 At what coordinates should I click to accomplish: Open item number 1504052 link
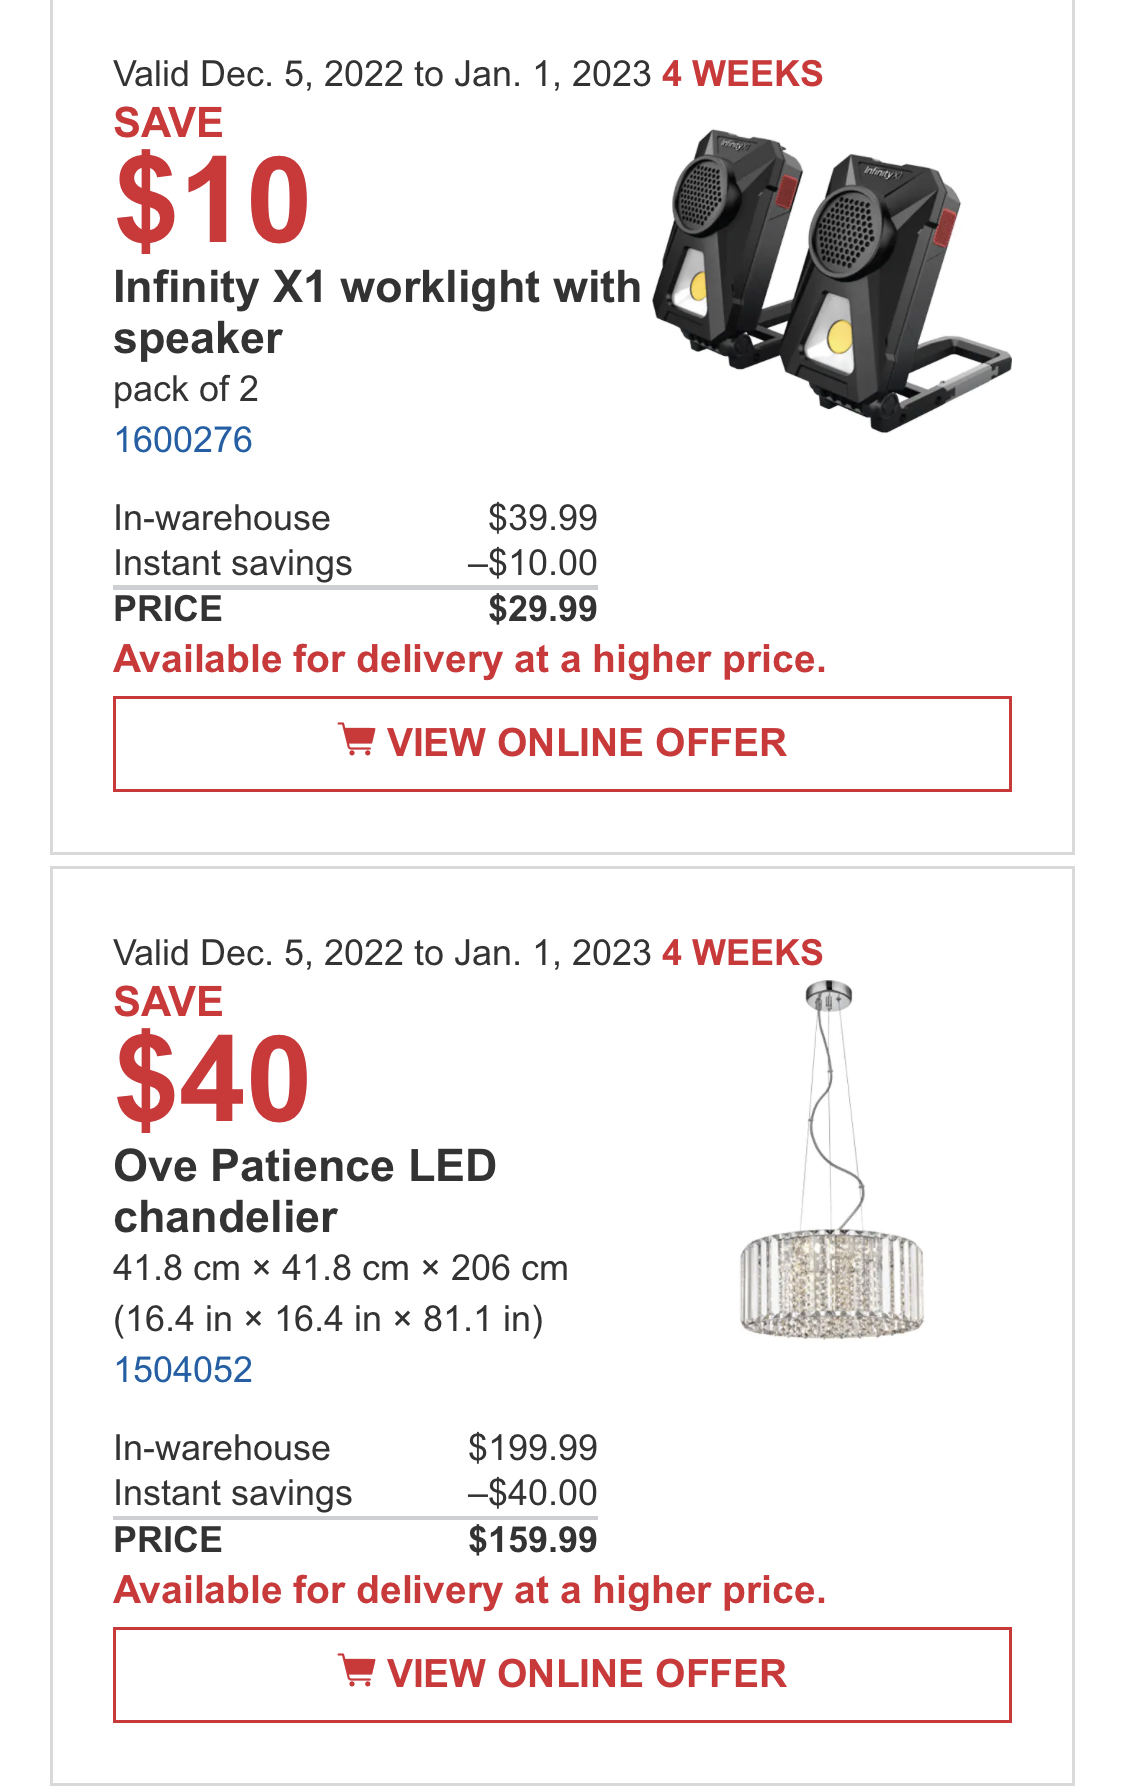(x=183, y=1370)
